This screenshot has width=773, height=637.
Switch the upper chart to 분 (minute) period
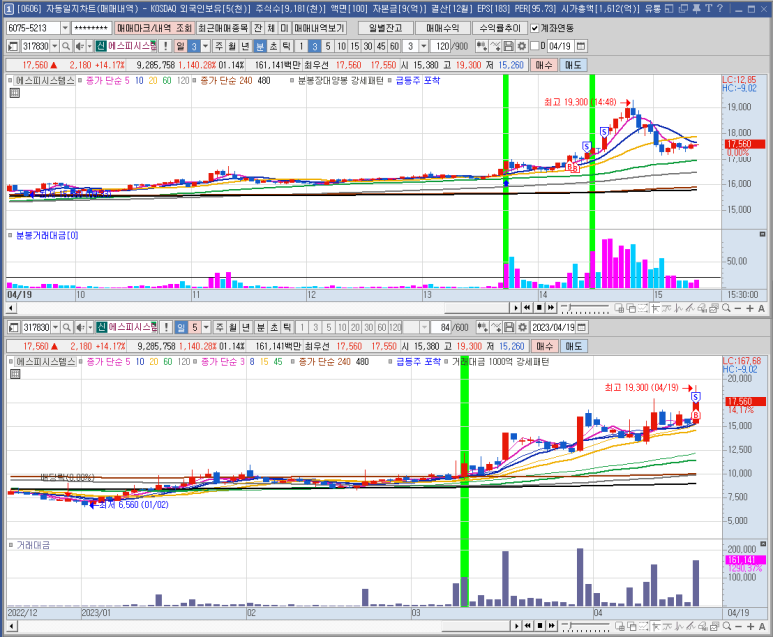click(260, 46)
